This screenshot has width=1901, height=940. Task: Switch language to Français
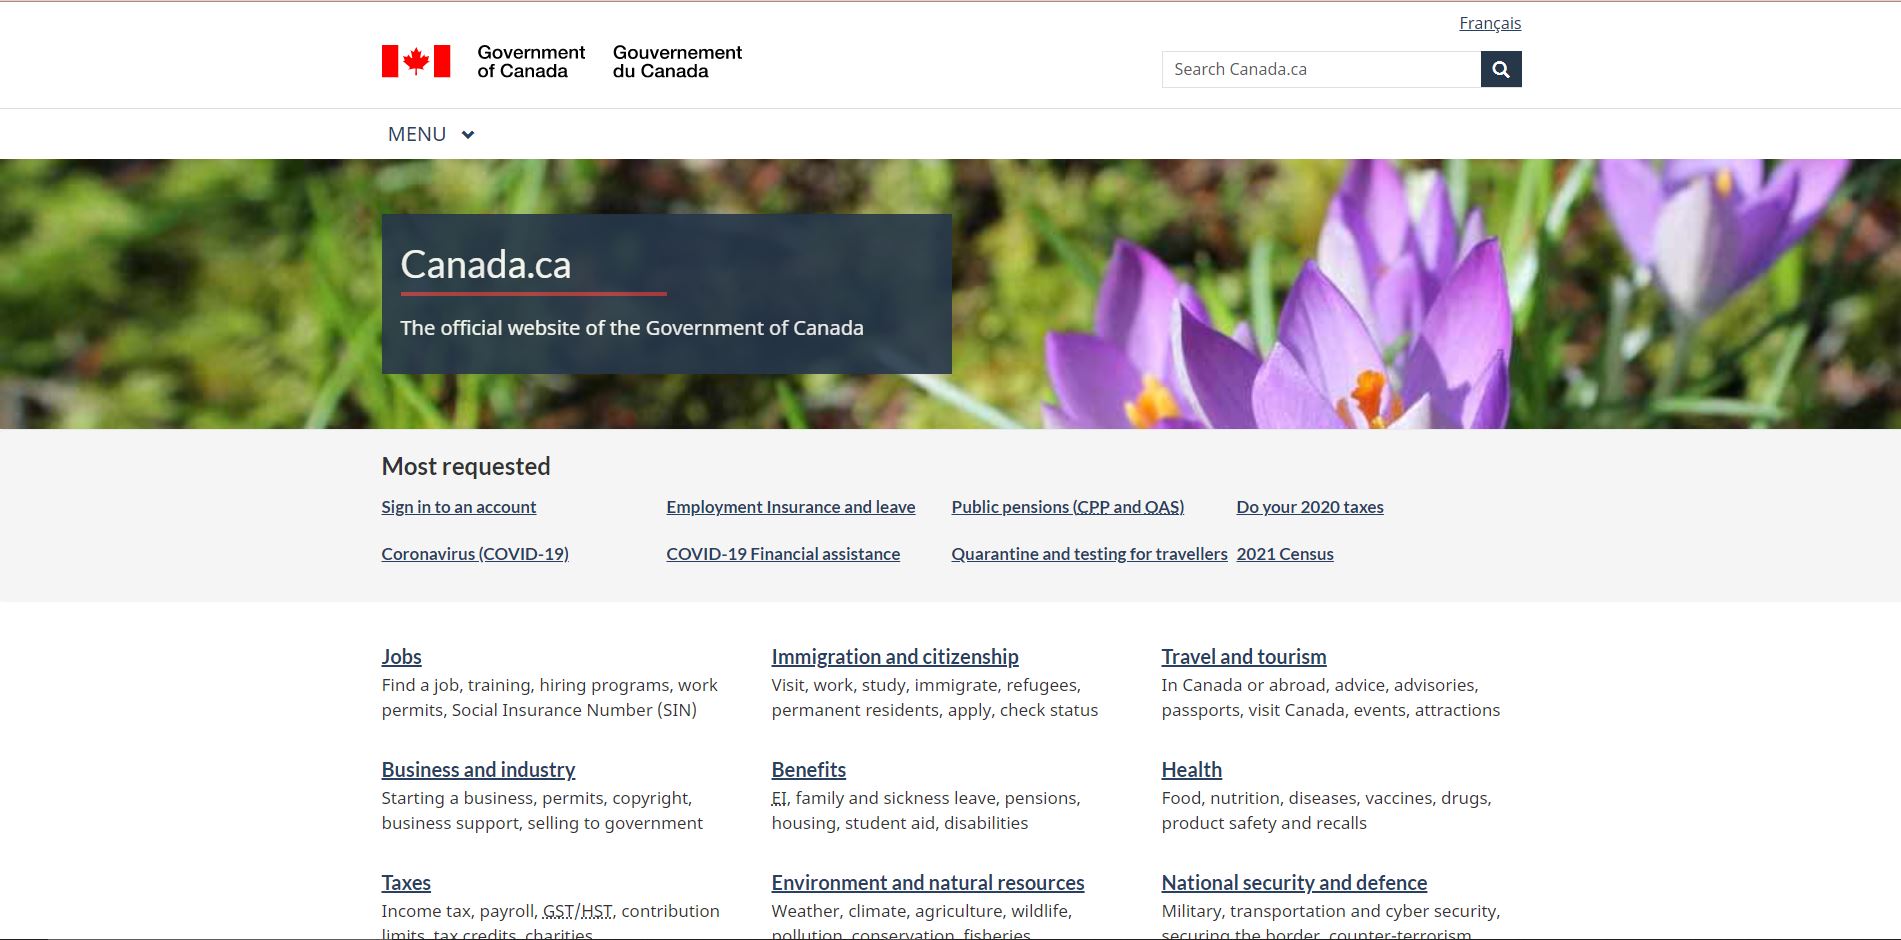pyautogui.click(x=1490, y=23)
